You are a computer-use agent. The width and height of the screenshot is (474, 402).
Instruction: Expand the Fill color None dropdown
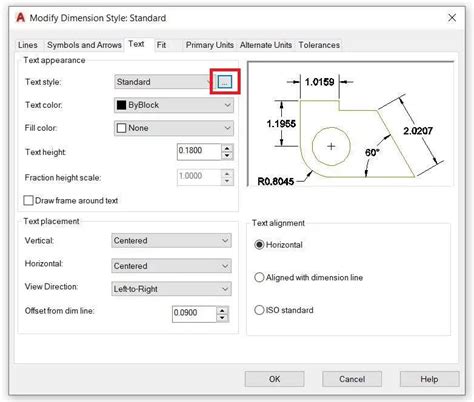tap(174, 128)
